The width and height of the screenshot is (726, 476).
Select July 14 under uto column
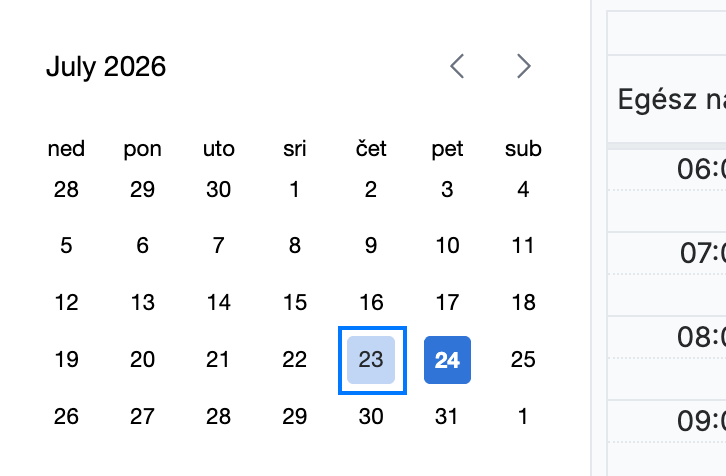click(219, 302)
